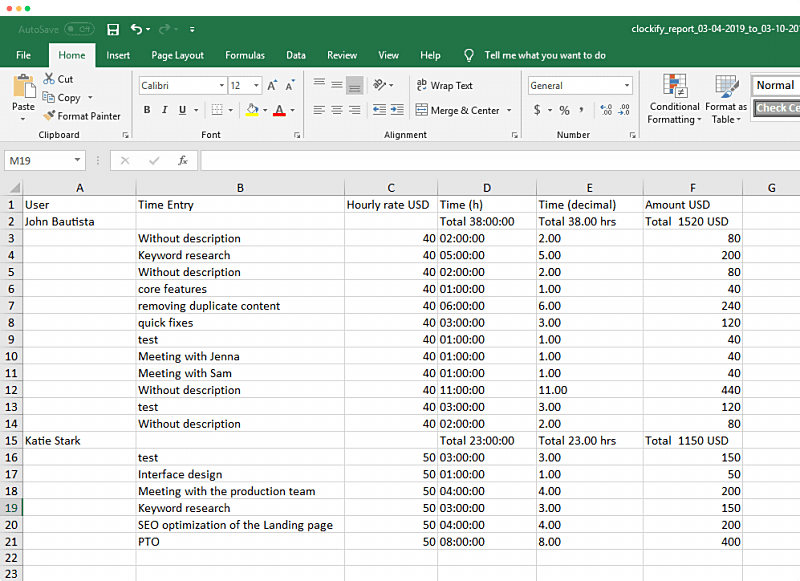Viewport: 800px width, 581px height.
Task: Toggle Bold formatting
Action: pos(147,110)
